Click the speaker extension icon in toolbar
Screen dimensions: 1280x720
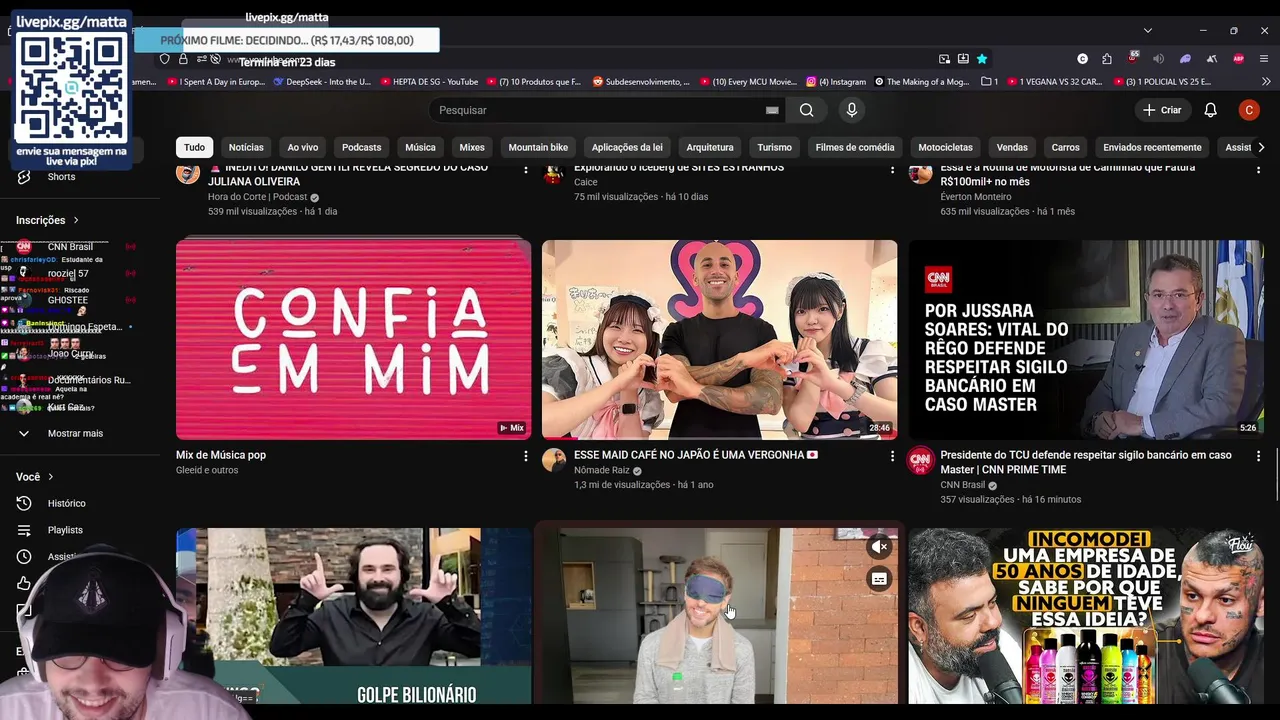click(x=1159, y=59)
